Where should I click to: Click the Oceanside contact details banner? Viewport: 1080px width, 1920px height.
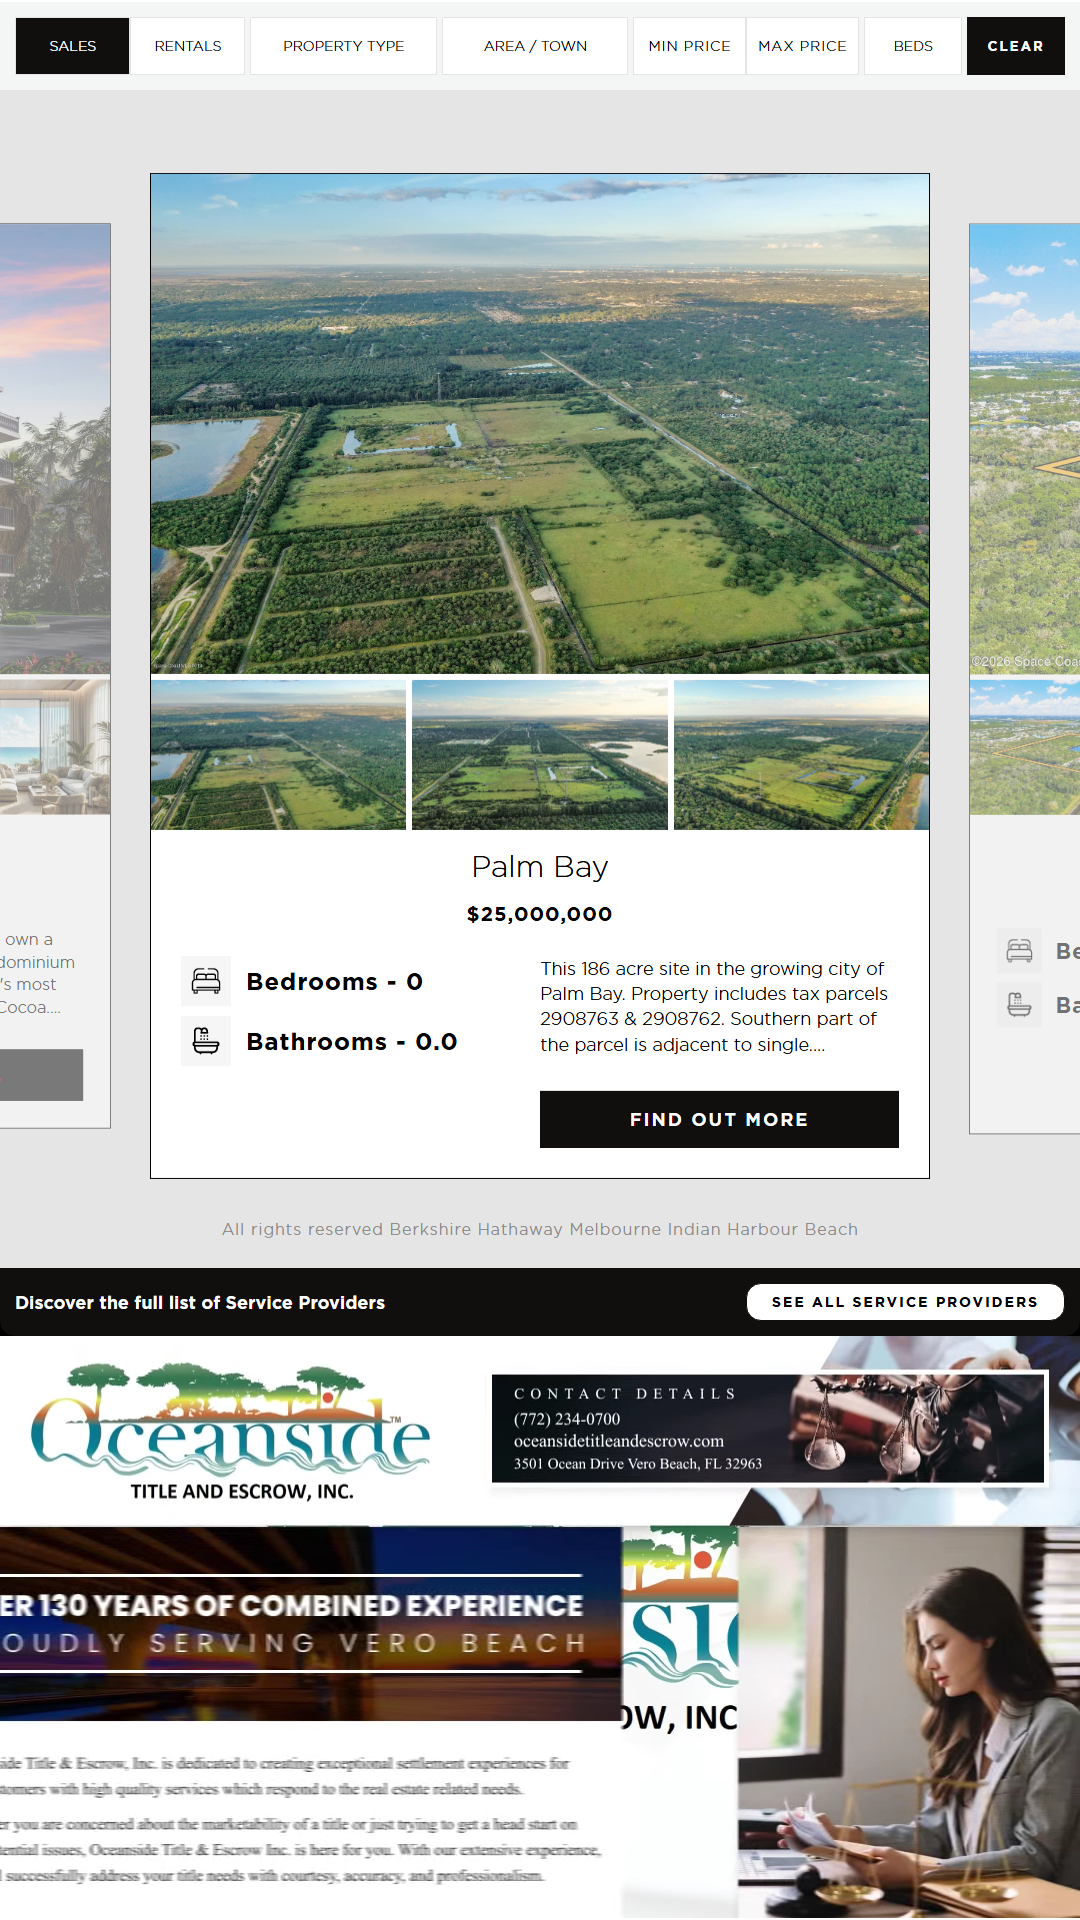pyautogui.click(x=768, y=1428)
